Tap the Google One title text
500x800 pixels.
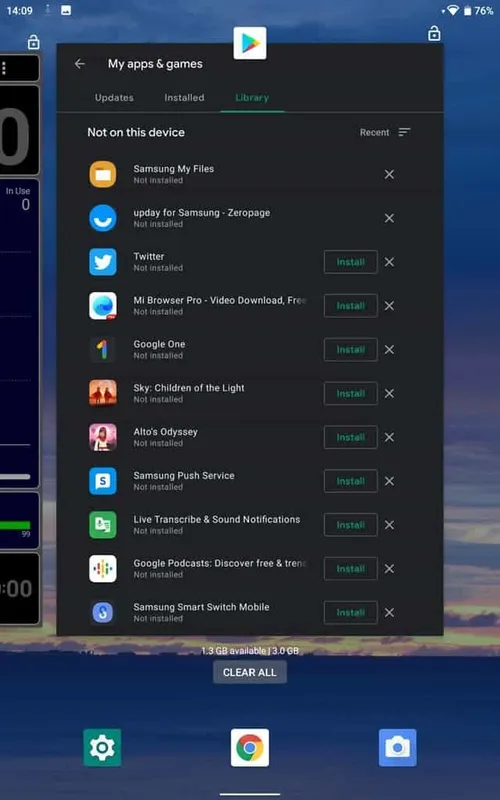pyautogui.click(x=159, y=344)
